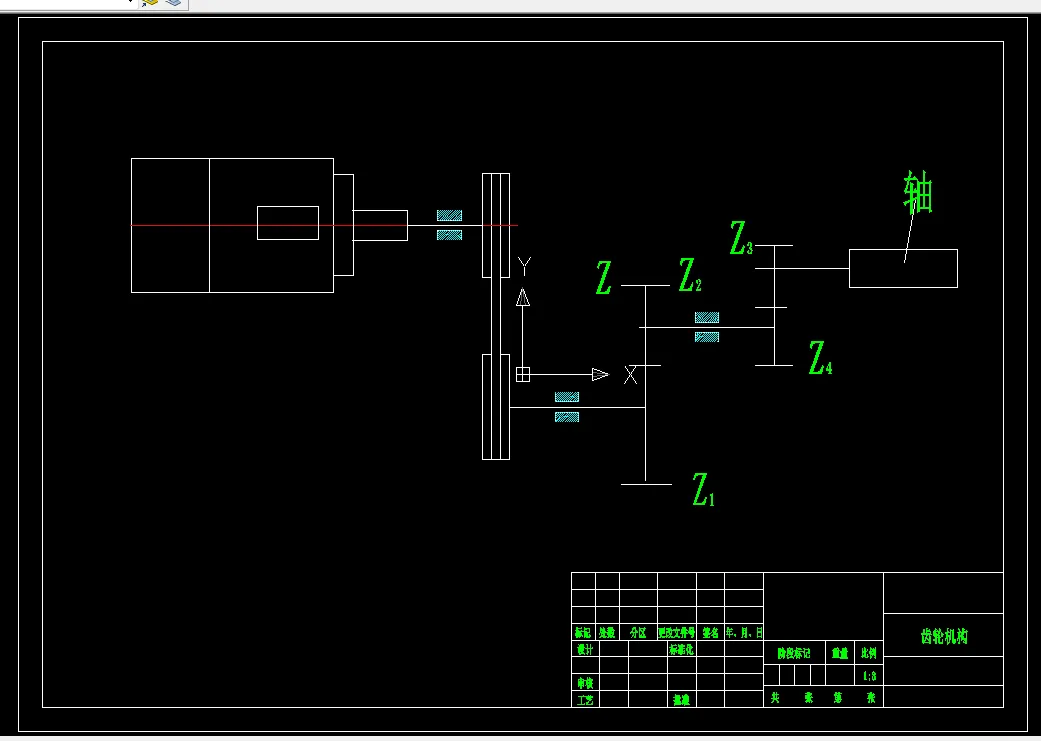1041x741 pixels.
Task: Click the UCS X axis arrowhead
Action: pyautogui.click(x=600, y=374)
